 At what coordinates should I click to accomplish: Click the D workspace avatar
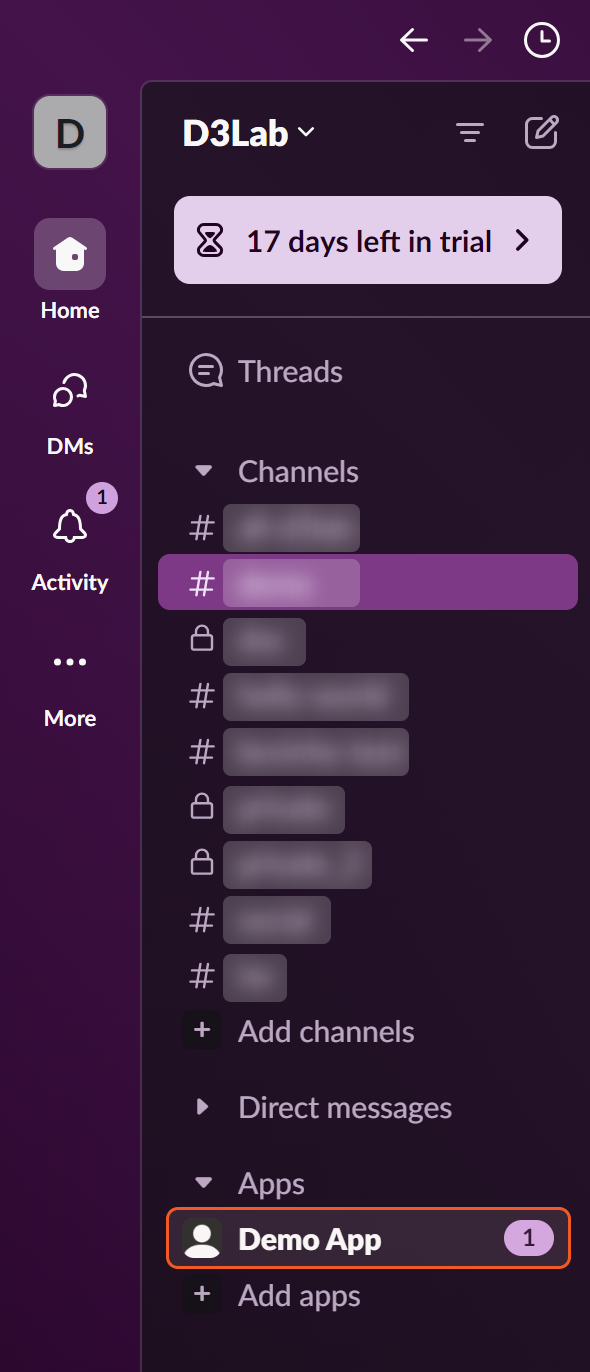pyautogui.click(x=70, y=132)
